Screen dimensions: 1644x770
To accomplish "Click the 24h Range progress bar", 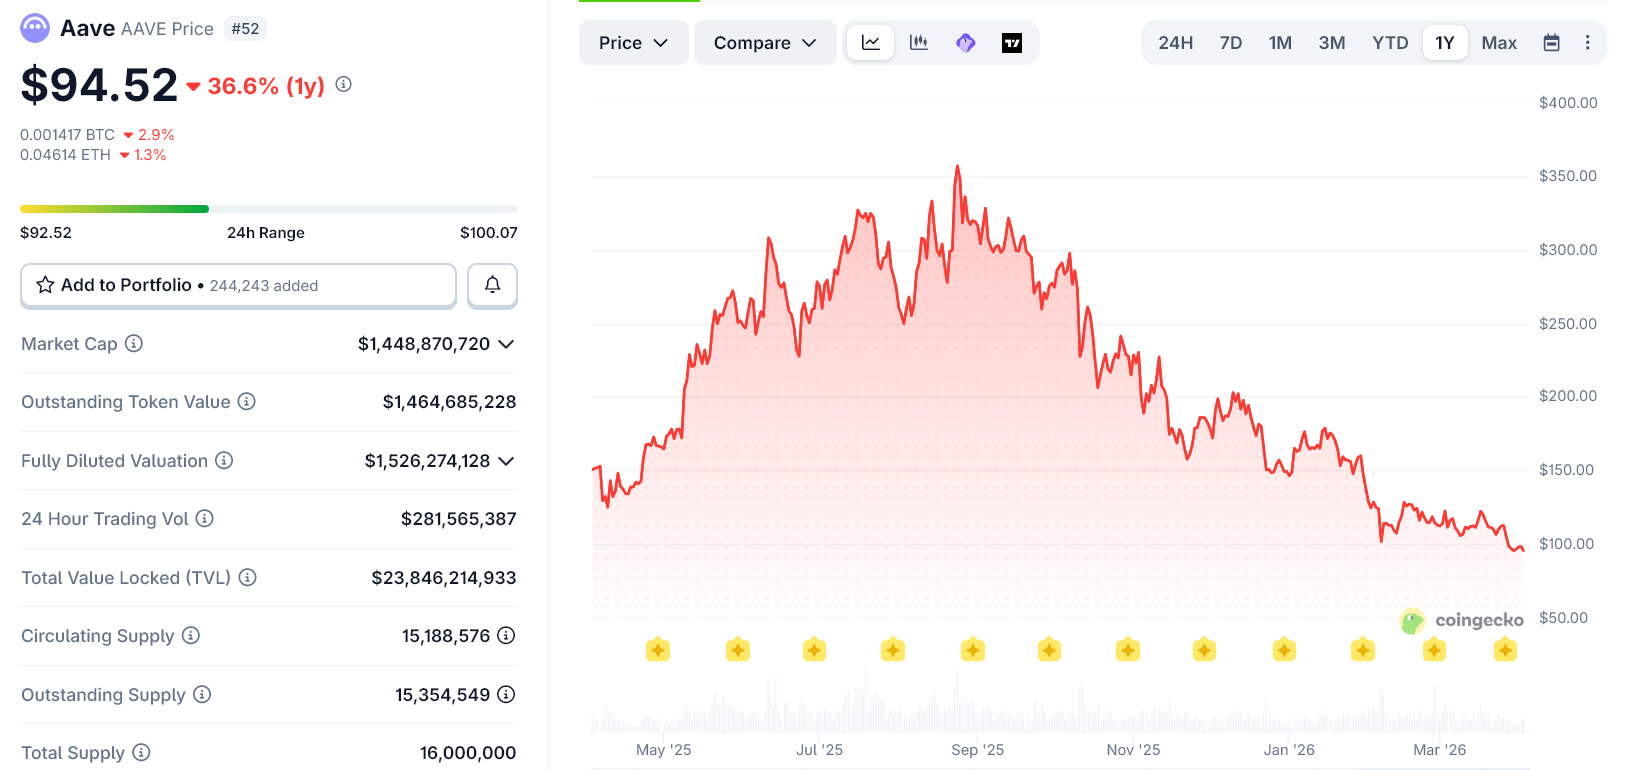I will 268,209.
